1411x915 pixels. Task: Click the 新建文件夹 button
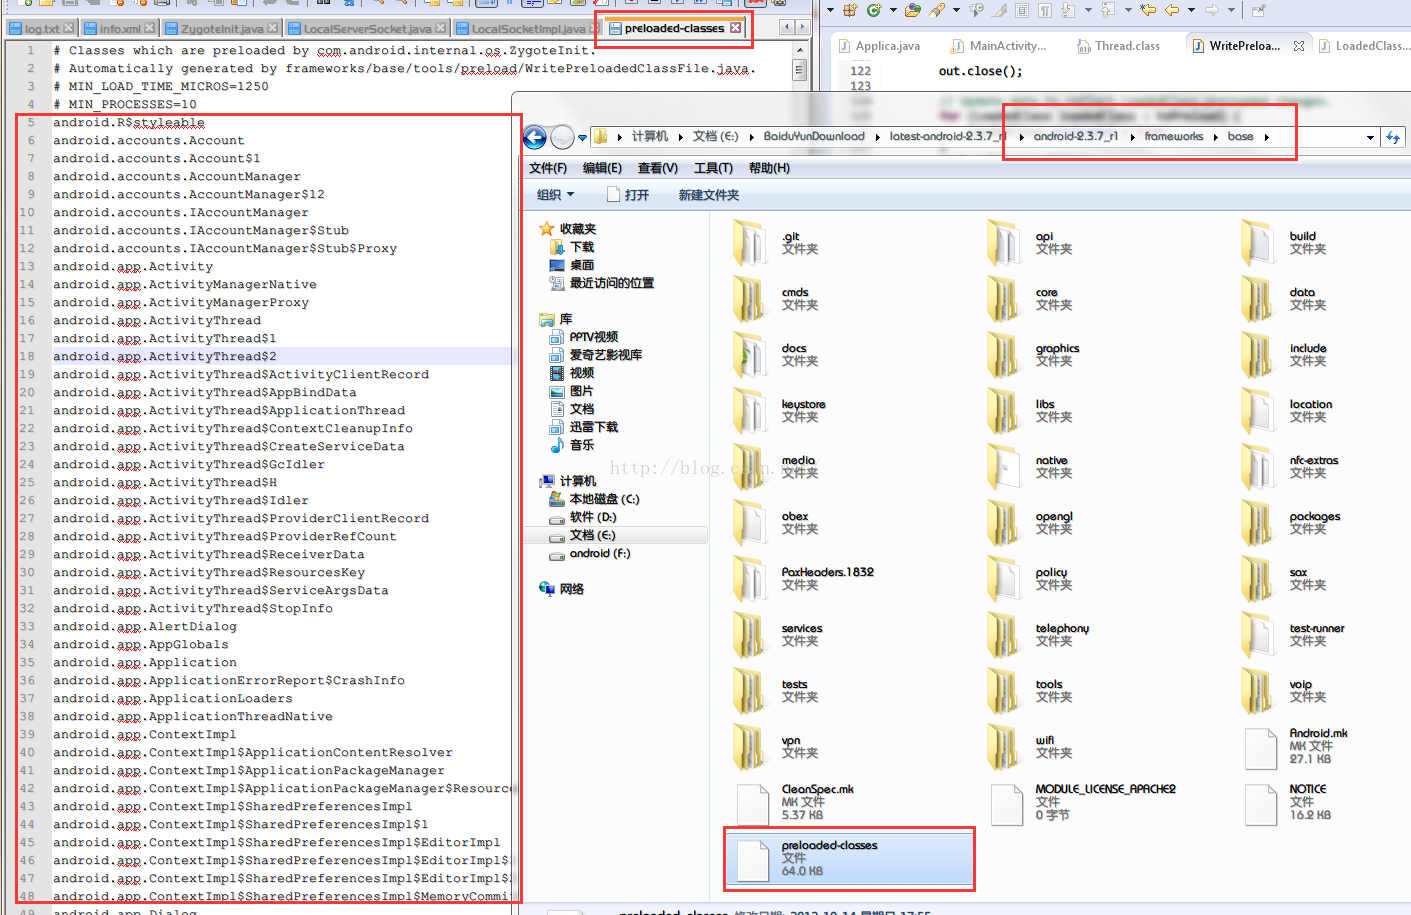click(x=709, y=195)
